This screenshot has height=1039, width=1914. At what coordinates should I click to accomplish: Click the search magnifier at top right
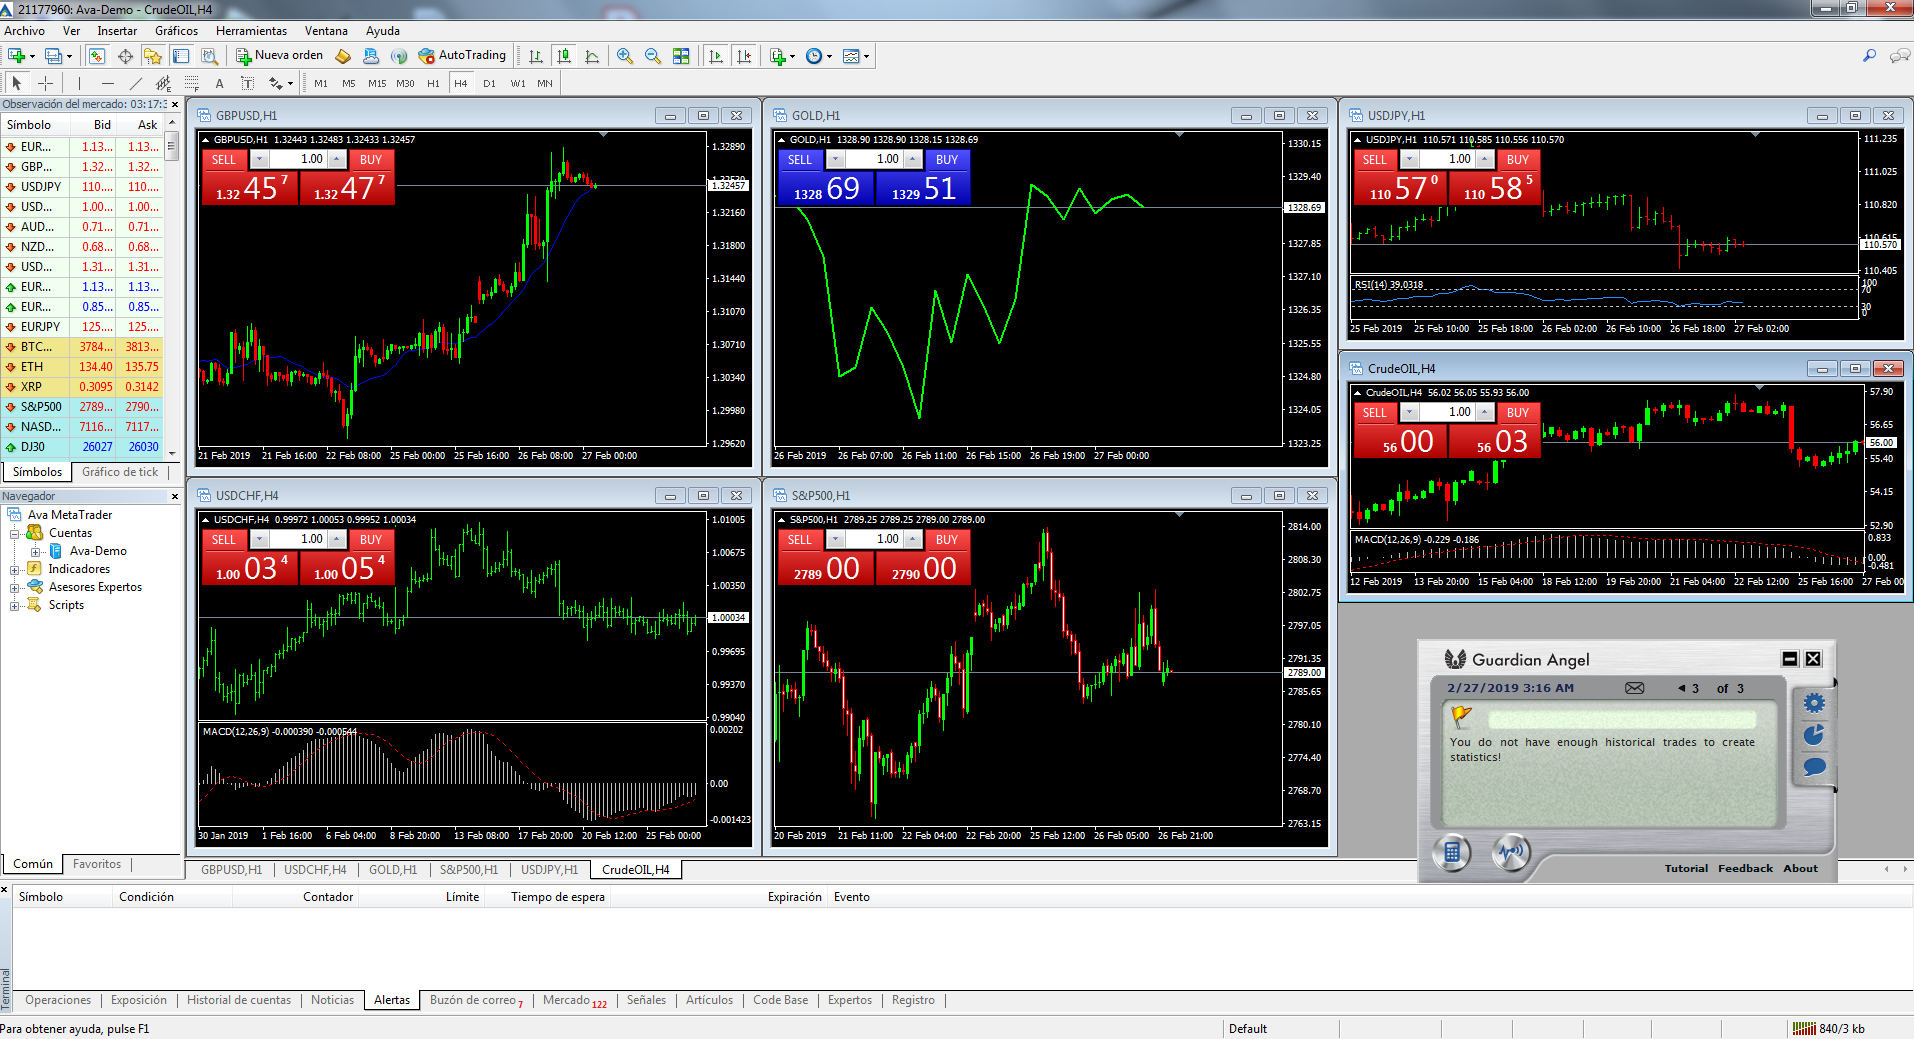[x=1869, y=56]
